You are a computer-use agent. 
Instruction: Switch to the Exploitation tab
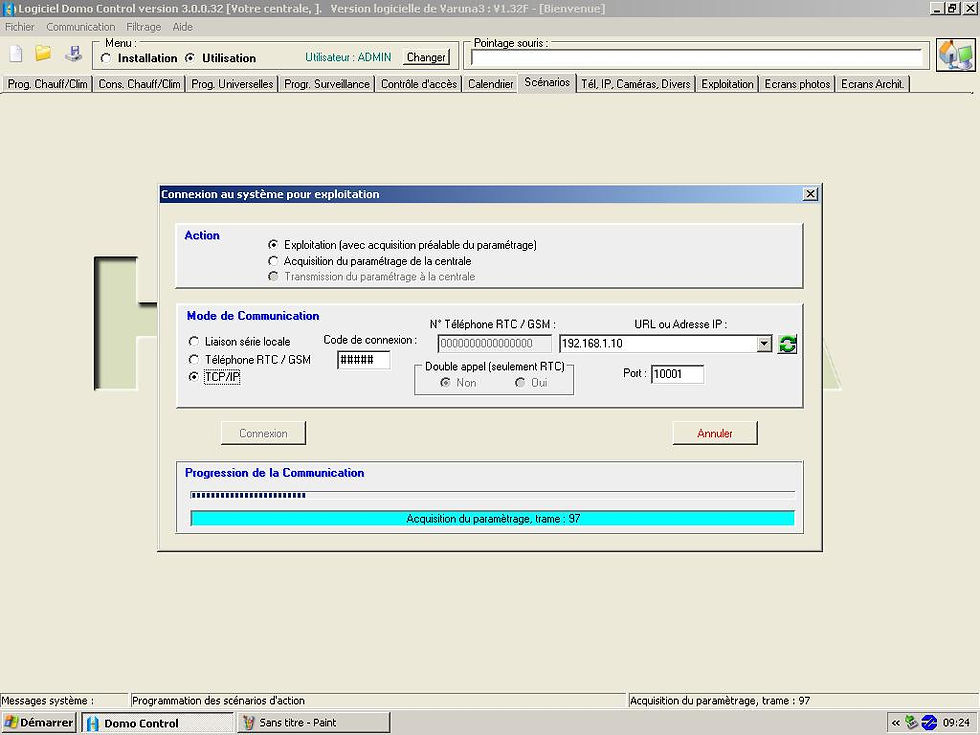728,84
